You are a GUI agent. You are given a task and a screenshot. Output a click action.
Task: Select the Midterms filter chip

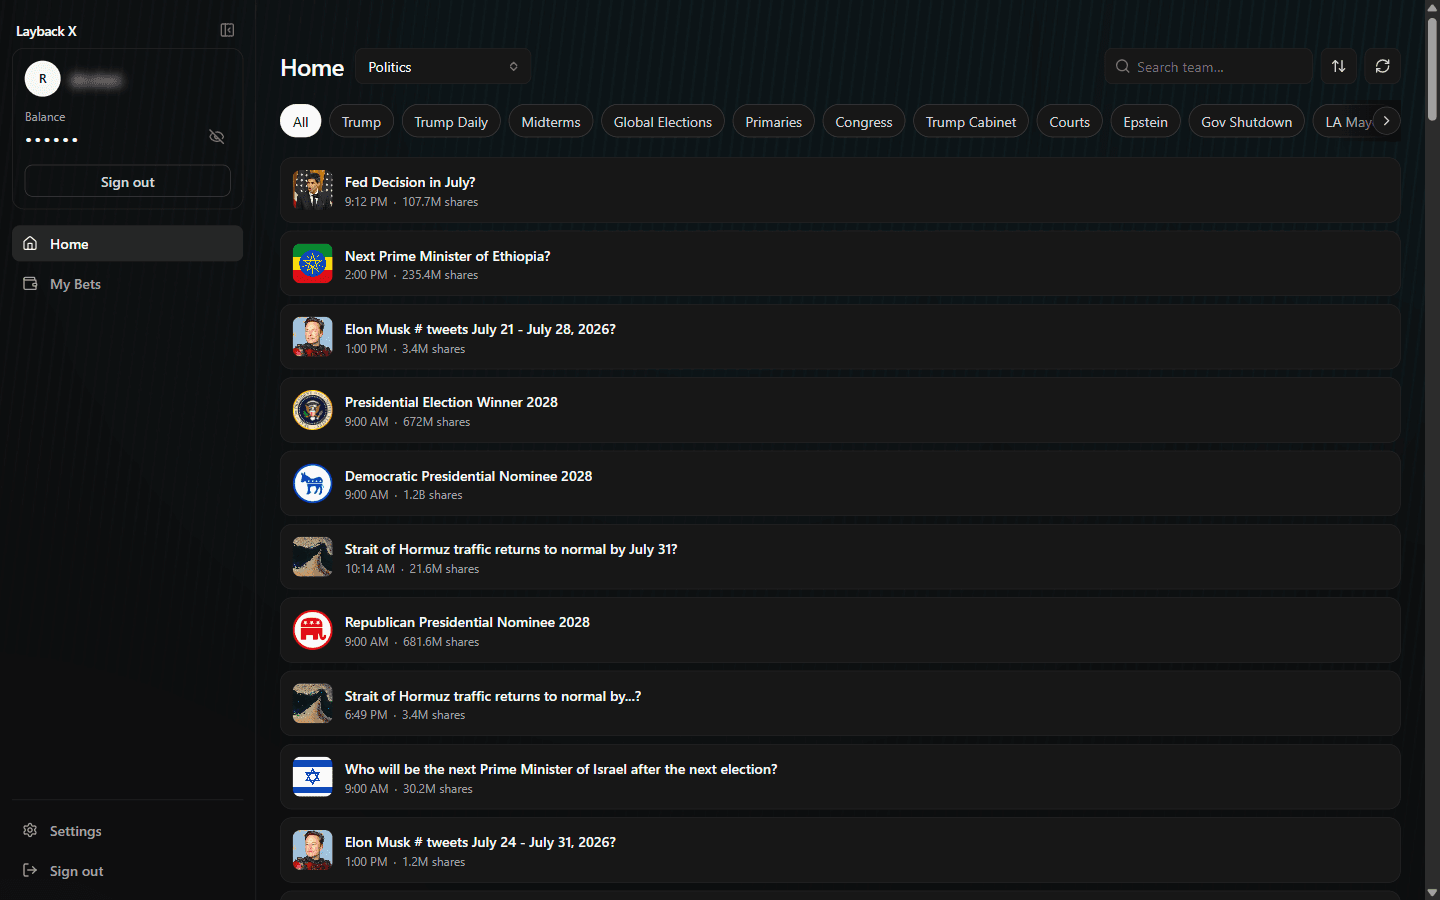[551, 121]
